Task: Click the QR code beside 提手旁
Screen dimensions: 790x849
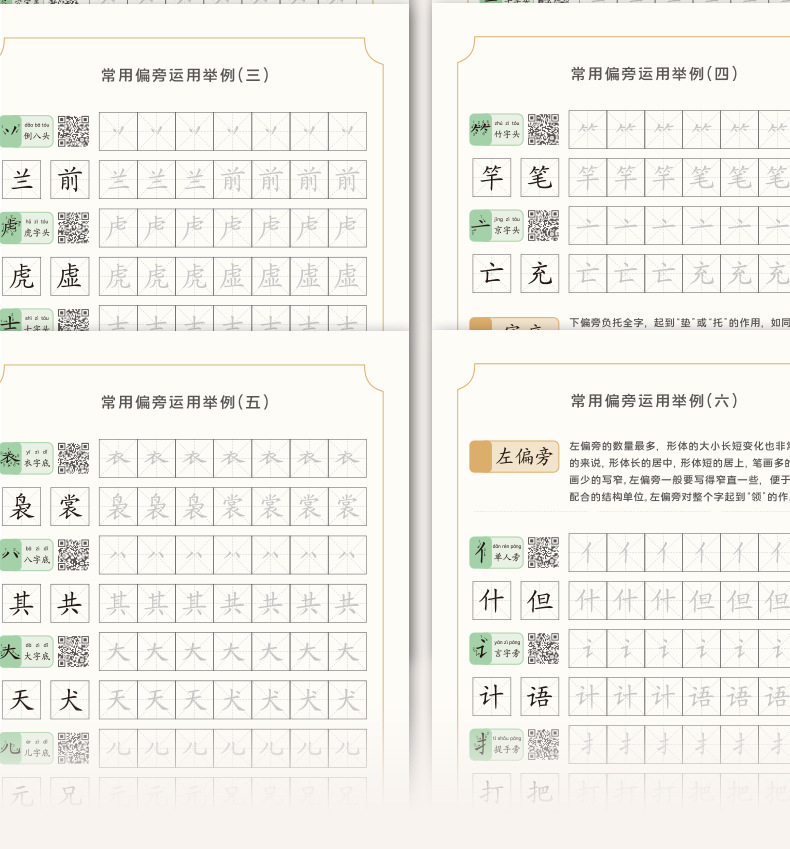Action: click(x=543, y=744)
